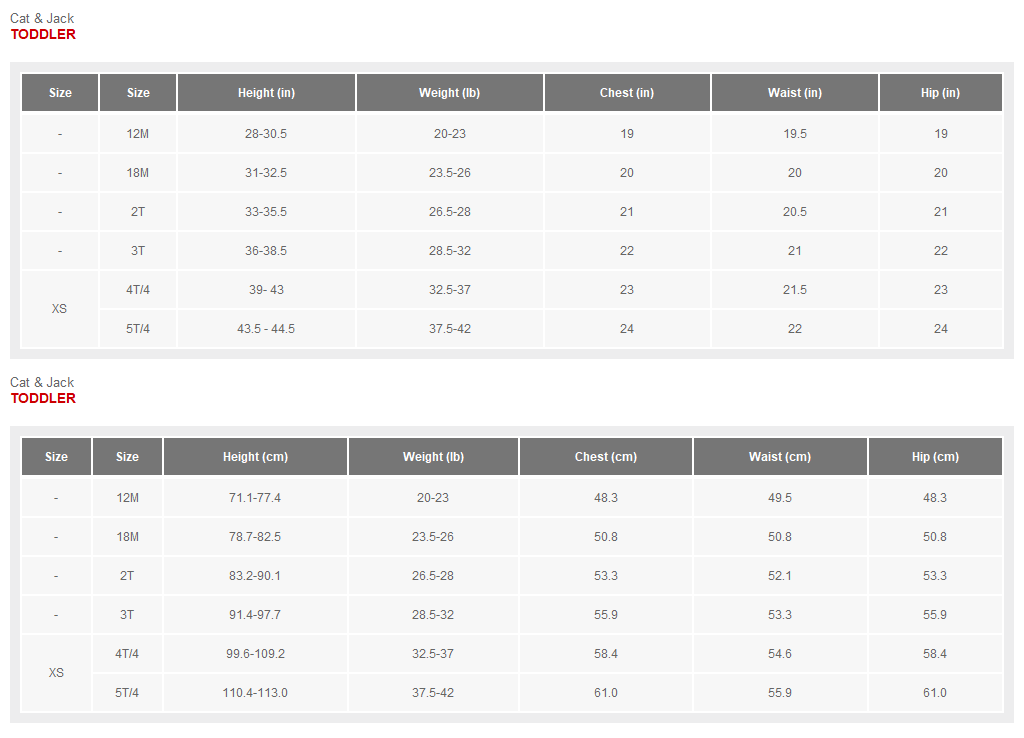
Task: Select the Hip (in) column header
Action: 940,93
